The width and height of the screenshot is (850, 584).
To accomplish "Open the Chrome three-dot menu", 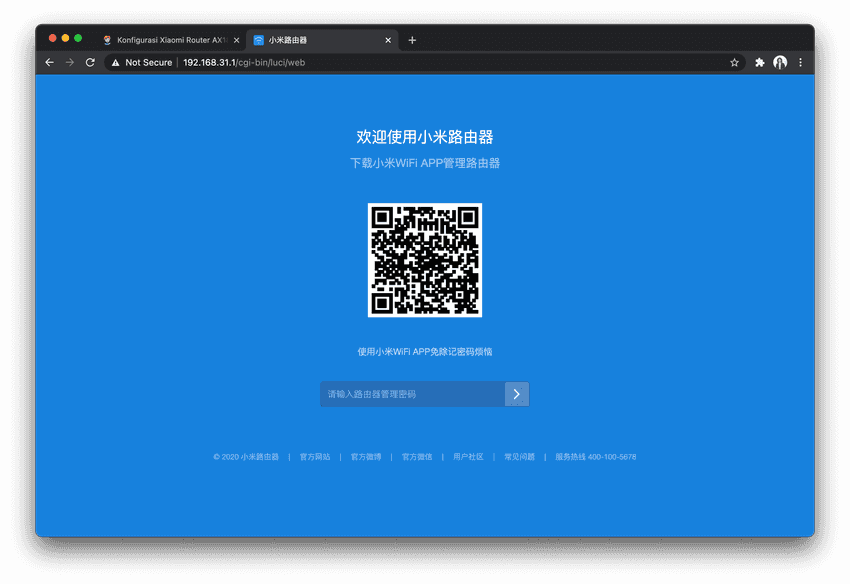I will (x=800, y=62).
